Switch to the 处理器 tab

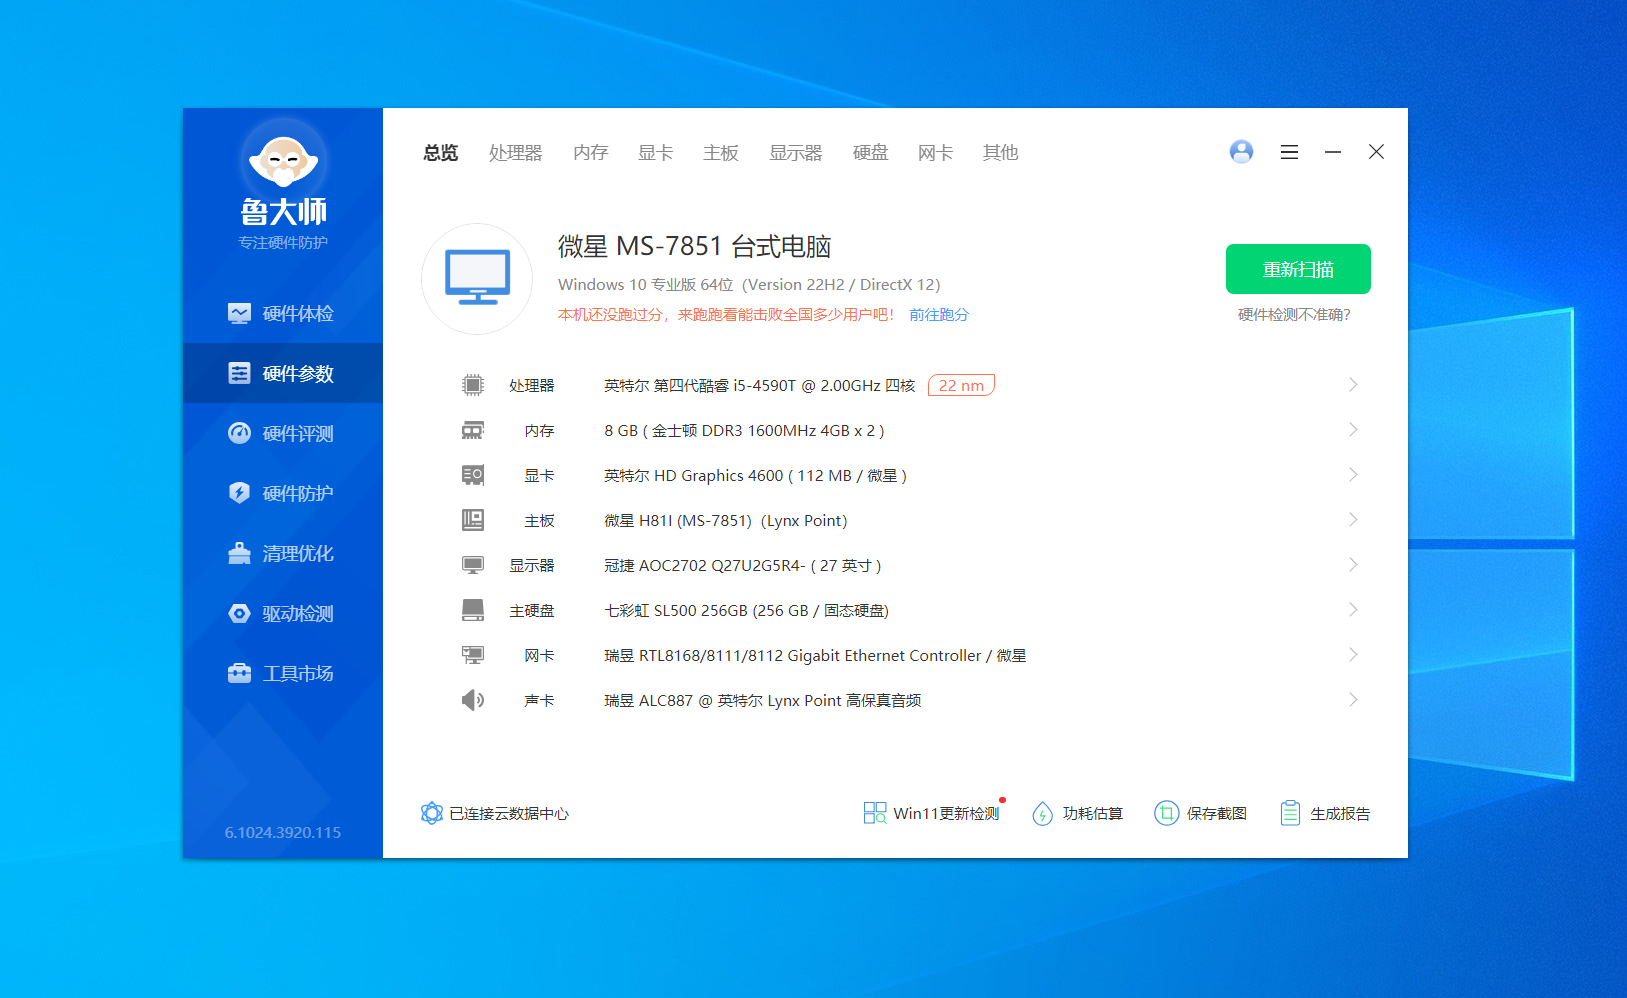[x=515, y=152]
